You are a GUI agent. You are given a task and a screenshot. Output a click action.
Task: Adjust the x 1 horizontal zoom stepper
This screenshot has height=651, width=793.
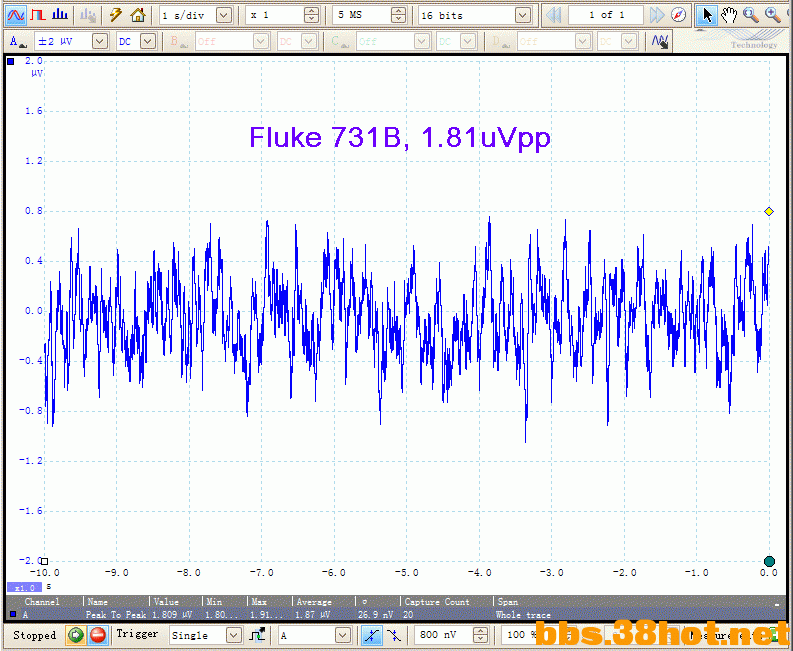click(312, 15)
